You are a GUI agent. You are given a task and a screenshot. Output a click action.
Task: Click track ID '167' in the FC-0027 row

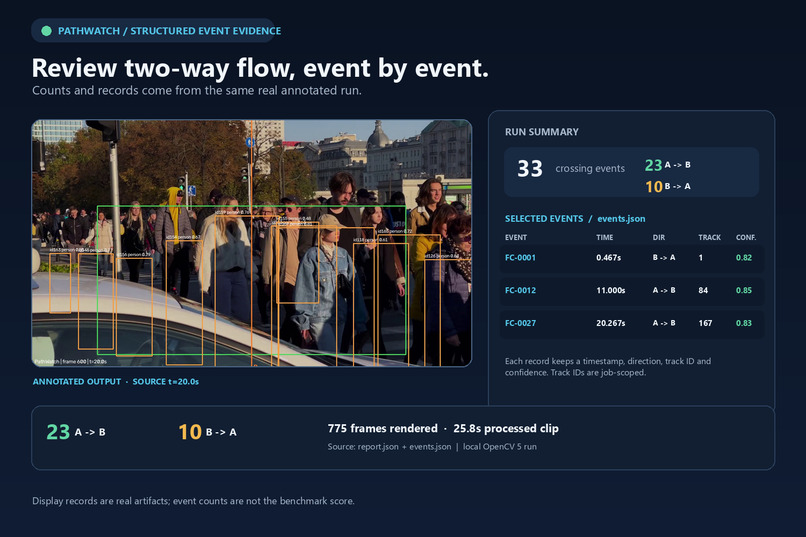(x=705, y=323)
